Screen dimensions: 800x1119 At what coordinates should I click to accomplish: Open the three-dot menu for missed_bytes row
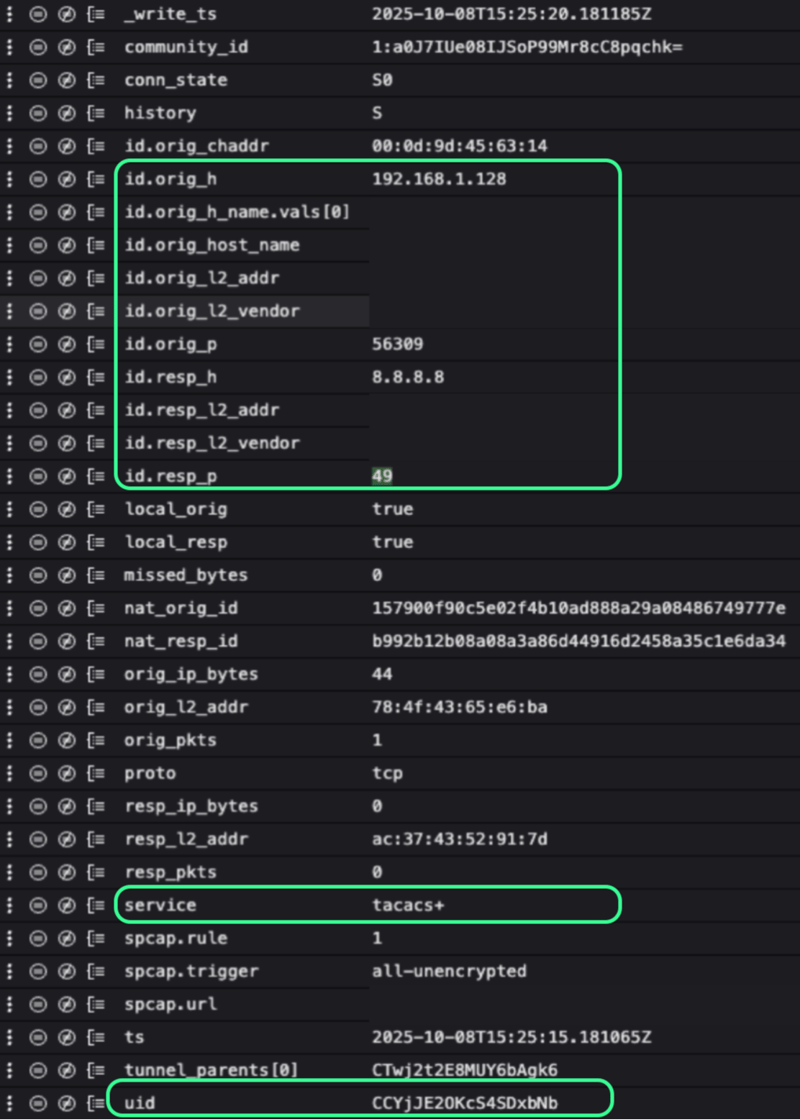11,575
